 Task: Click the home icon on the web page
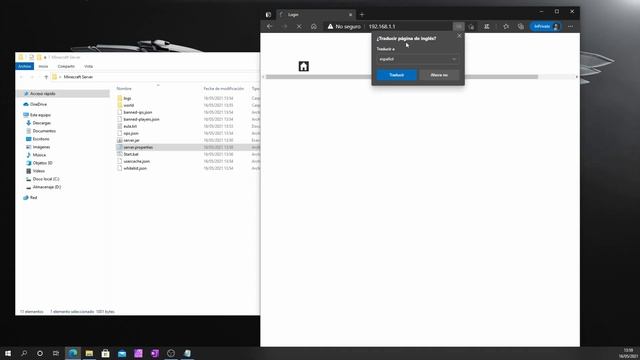[303, 67]
